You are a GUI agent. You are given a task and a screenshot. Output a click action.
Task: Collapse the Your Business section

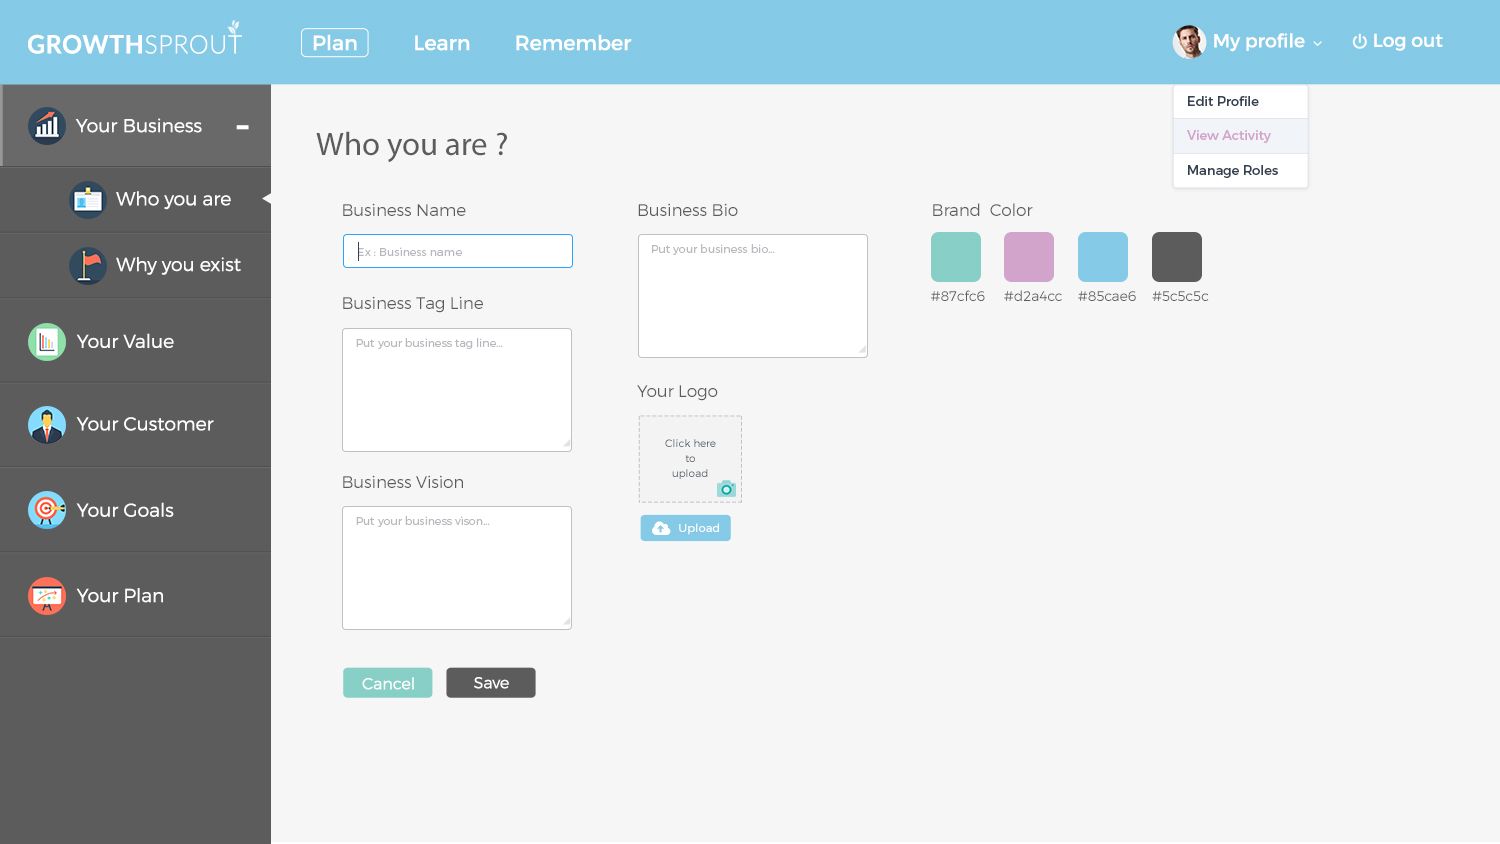click(242, 127)
